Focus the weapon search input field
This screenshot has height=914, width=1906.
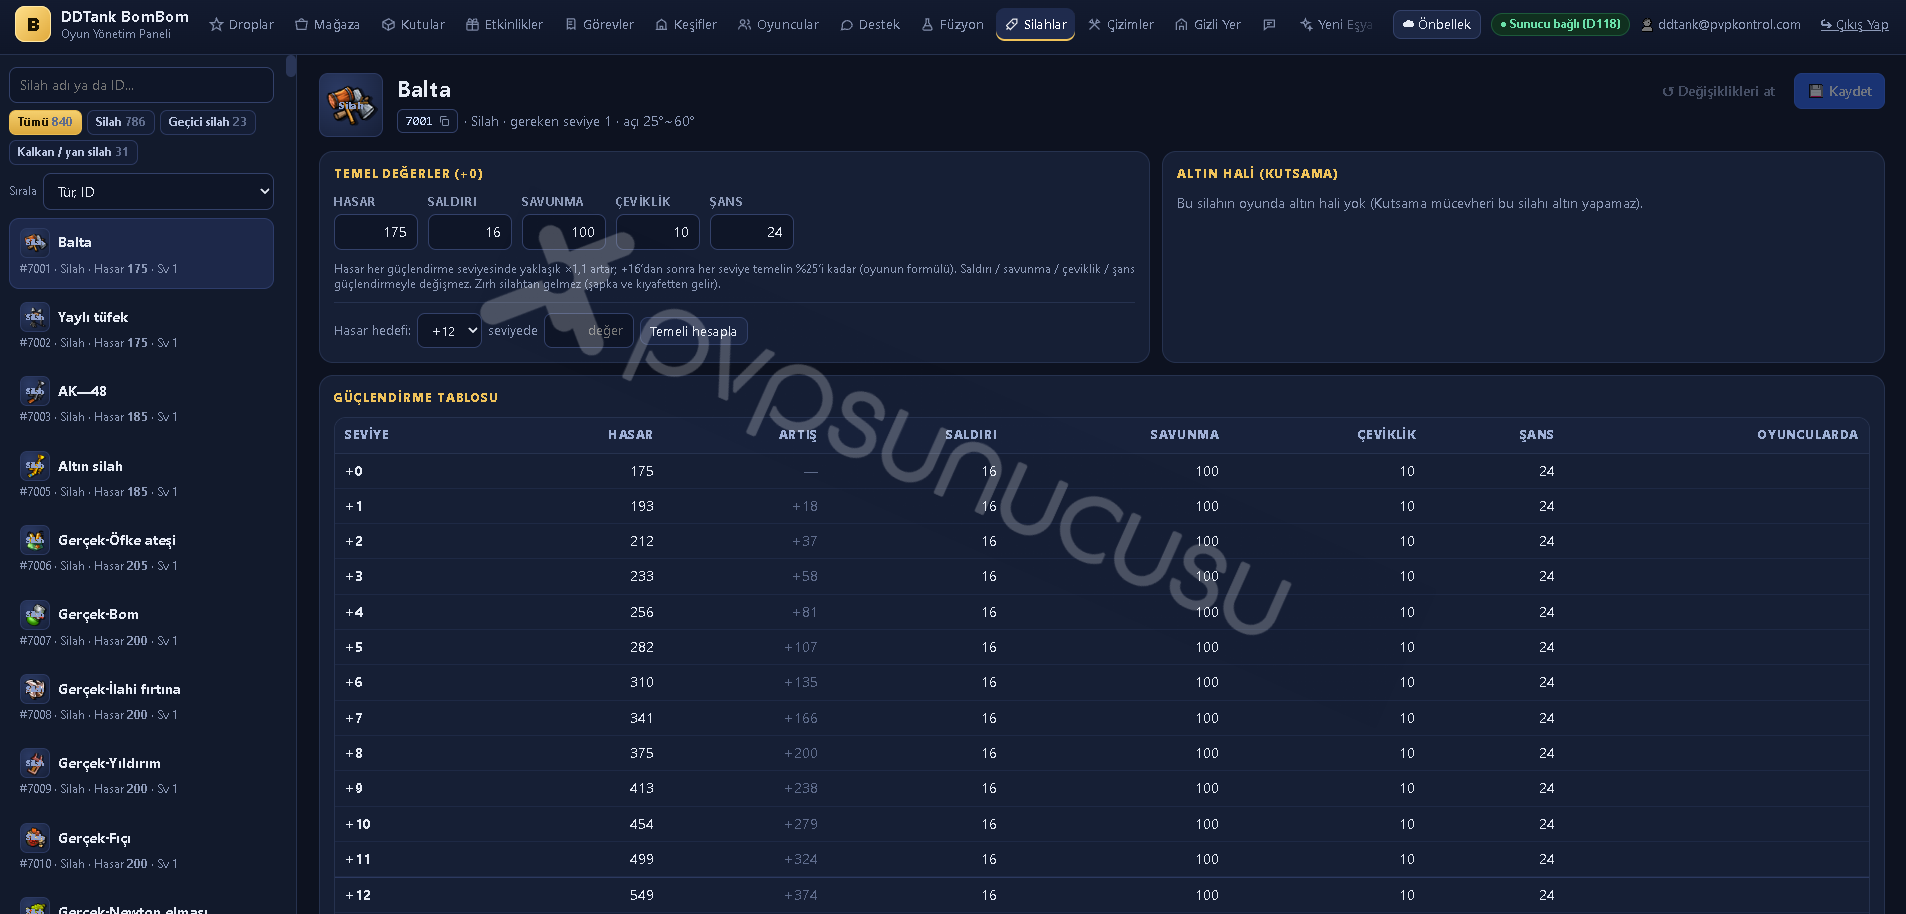tap(141, 85)
